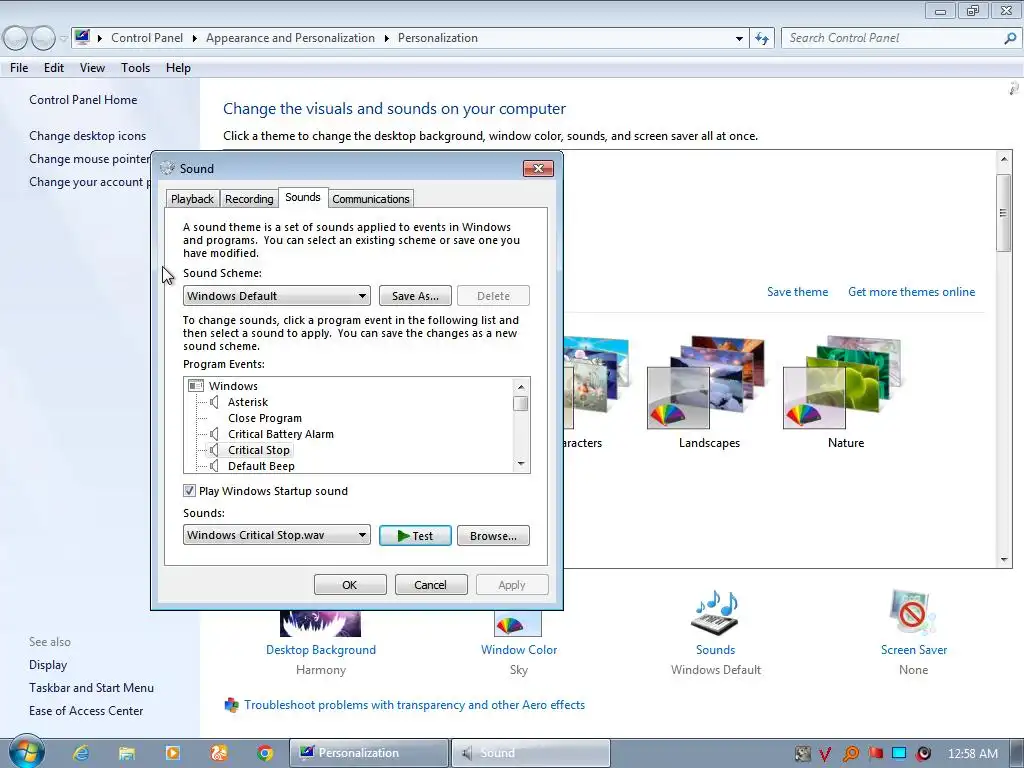This screenshot has width=1024, height=768.
Task: Click Get more themes online link
Action: click(x=911, y=292)
